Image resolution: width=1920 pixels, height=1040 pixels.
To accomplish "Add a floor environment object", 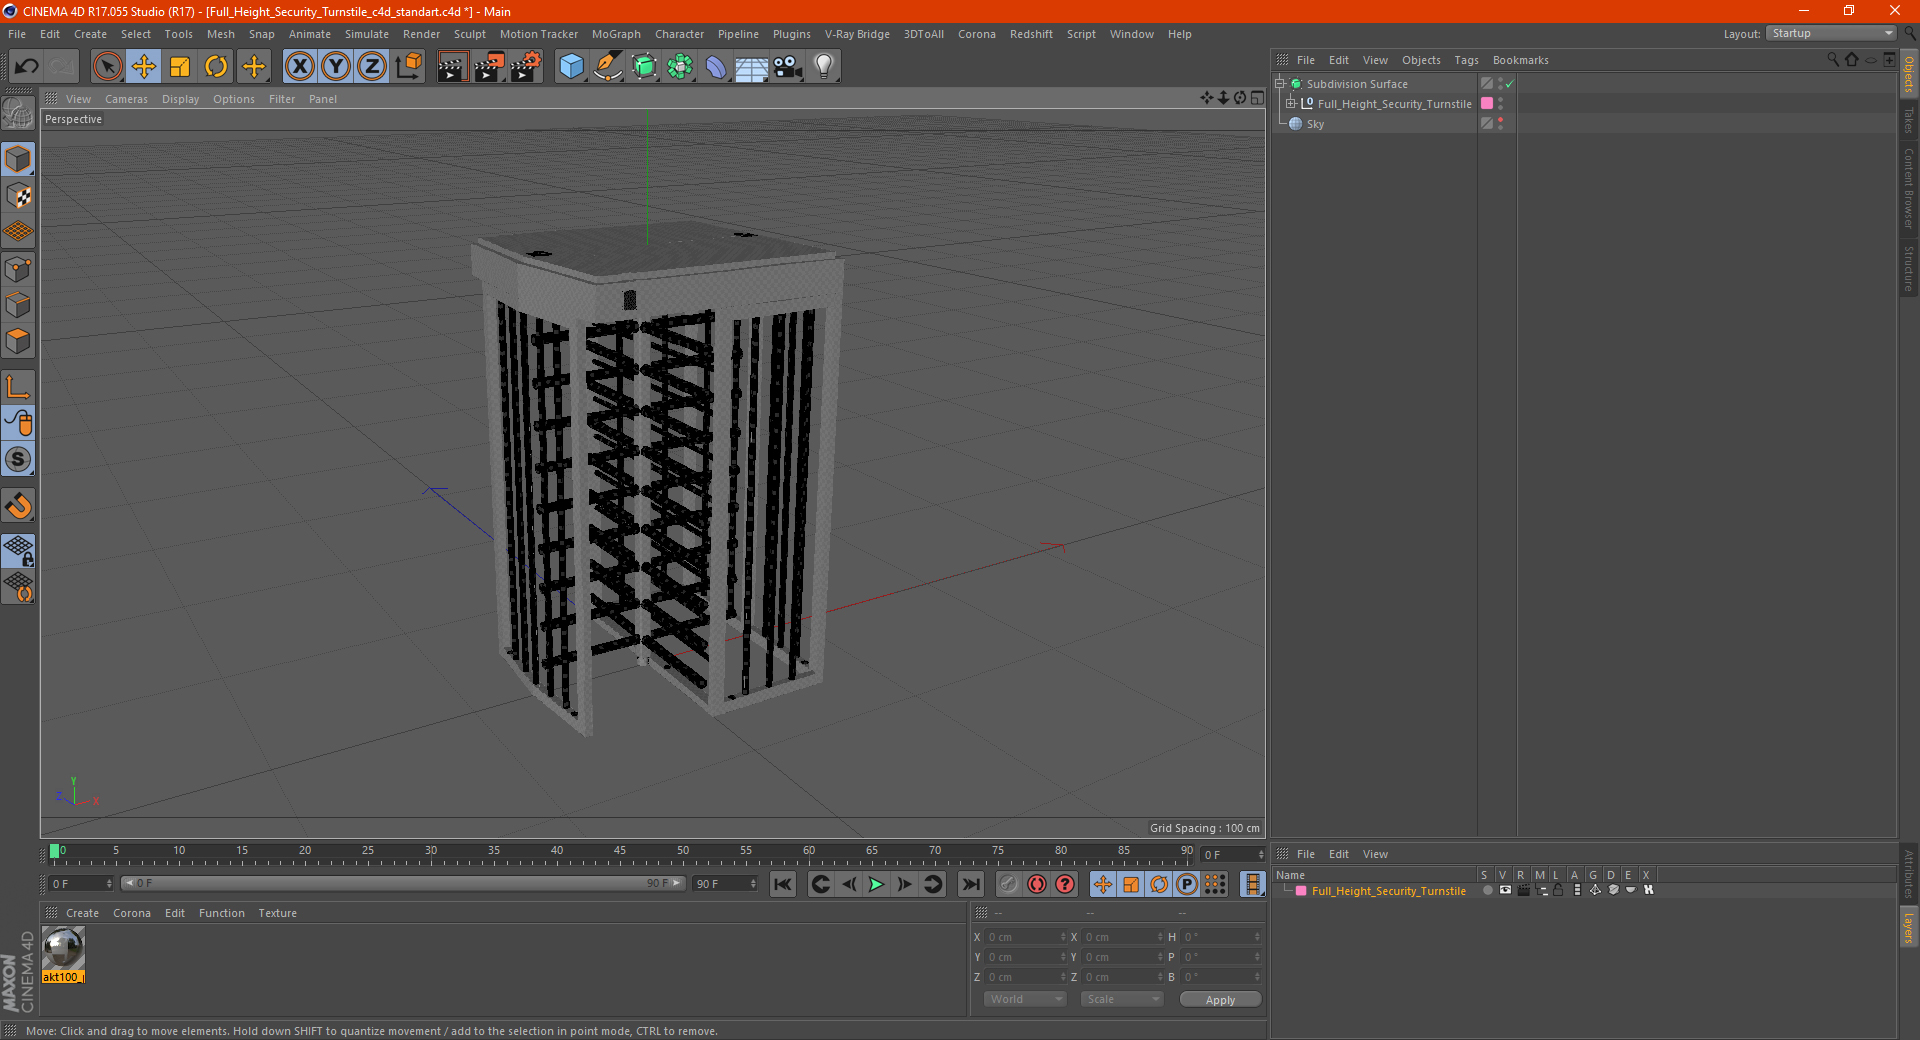I will click(x=751, y=67).
